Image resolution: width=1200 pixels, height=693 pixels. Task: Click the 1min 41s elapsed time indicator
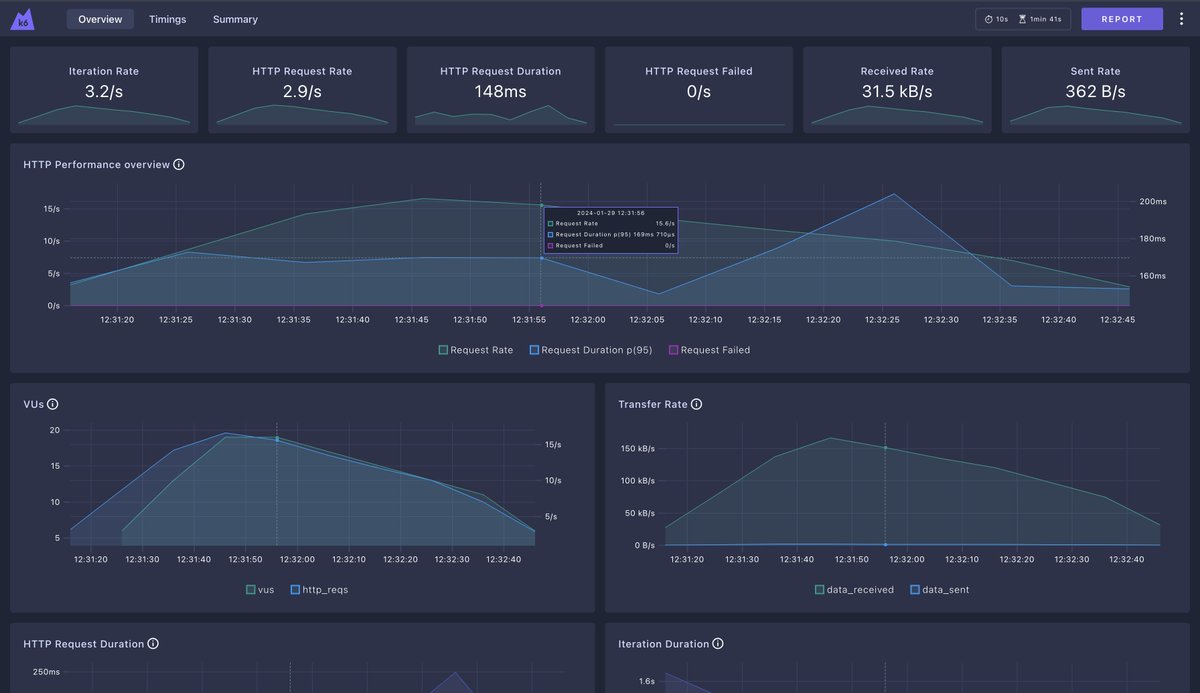(x=1040, y=19)
